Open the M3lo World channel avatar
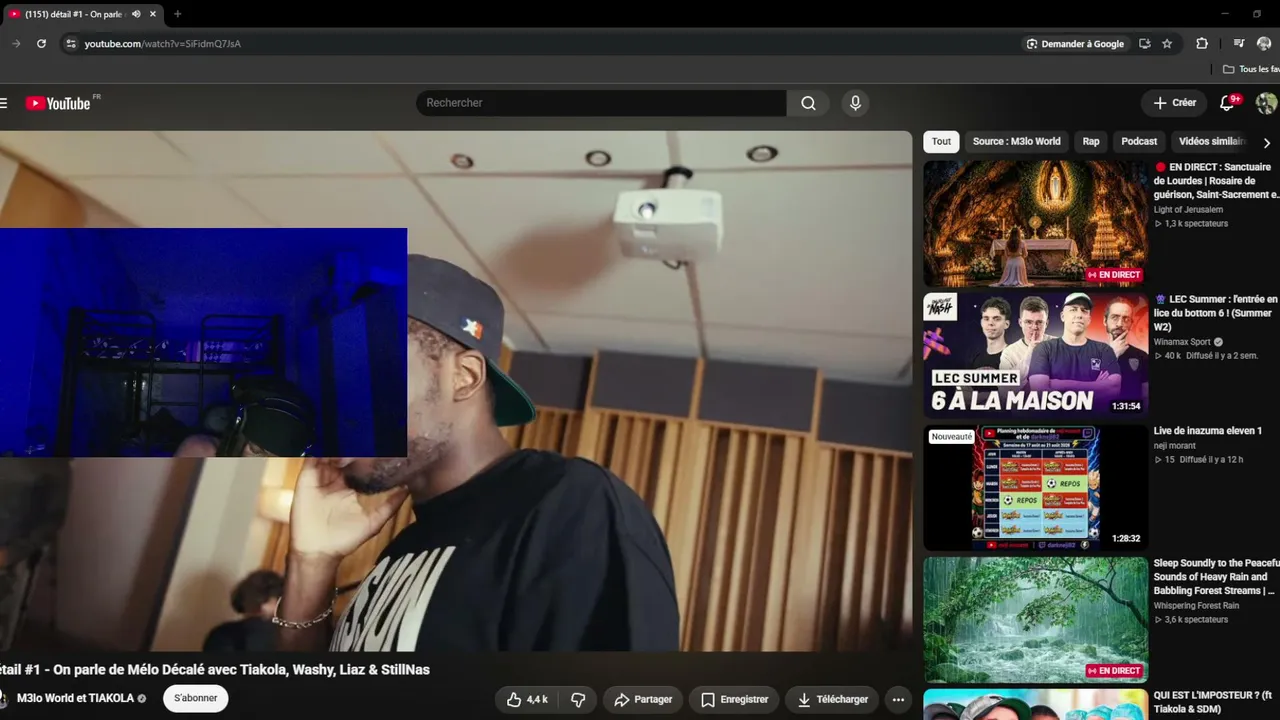The height and width of the screenshot is (720, 1280). coord(3,698)
